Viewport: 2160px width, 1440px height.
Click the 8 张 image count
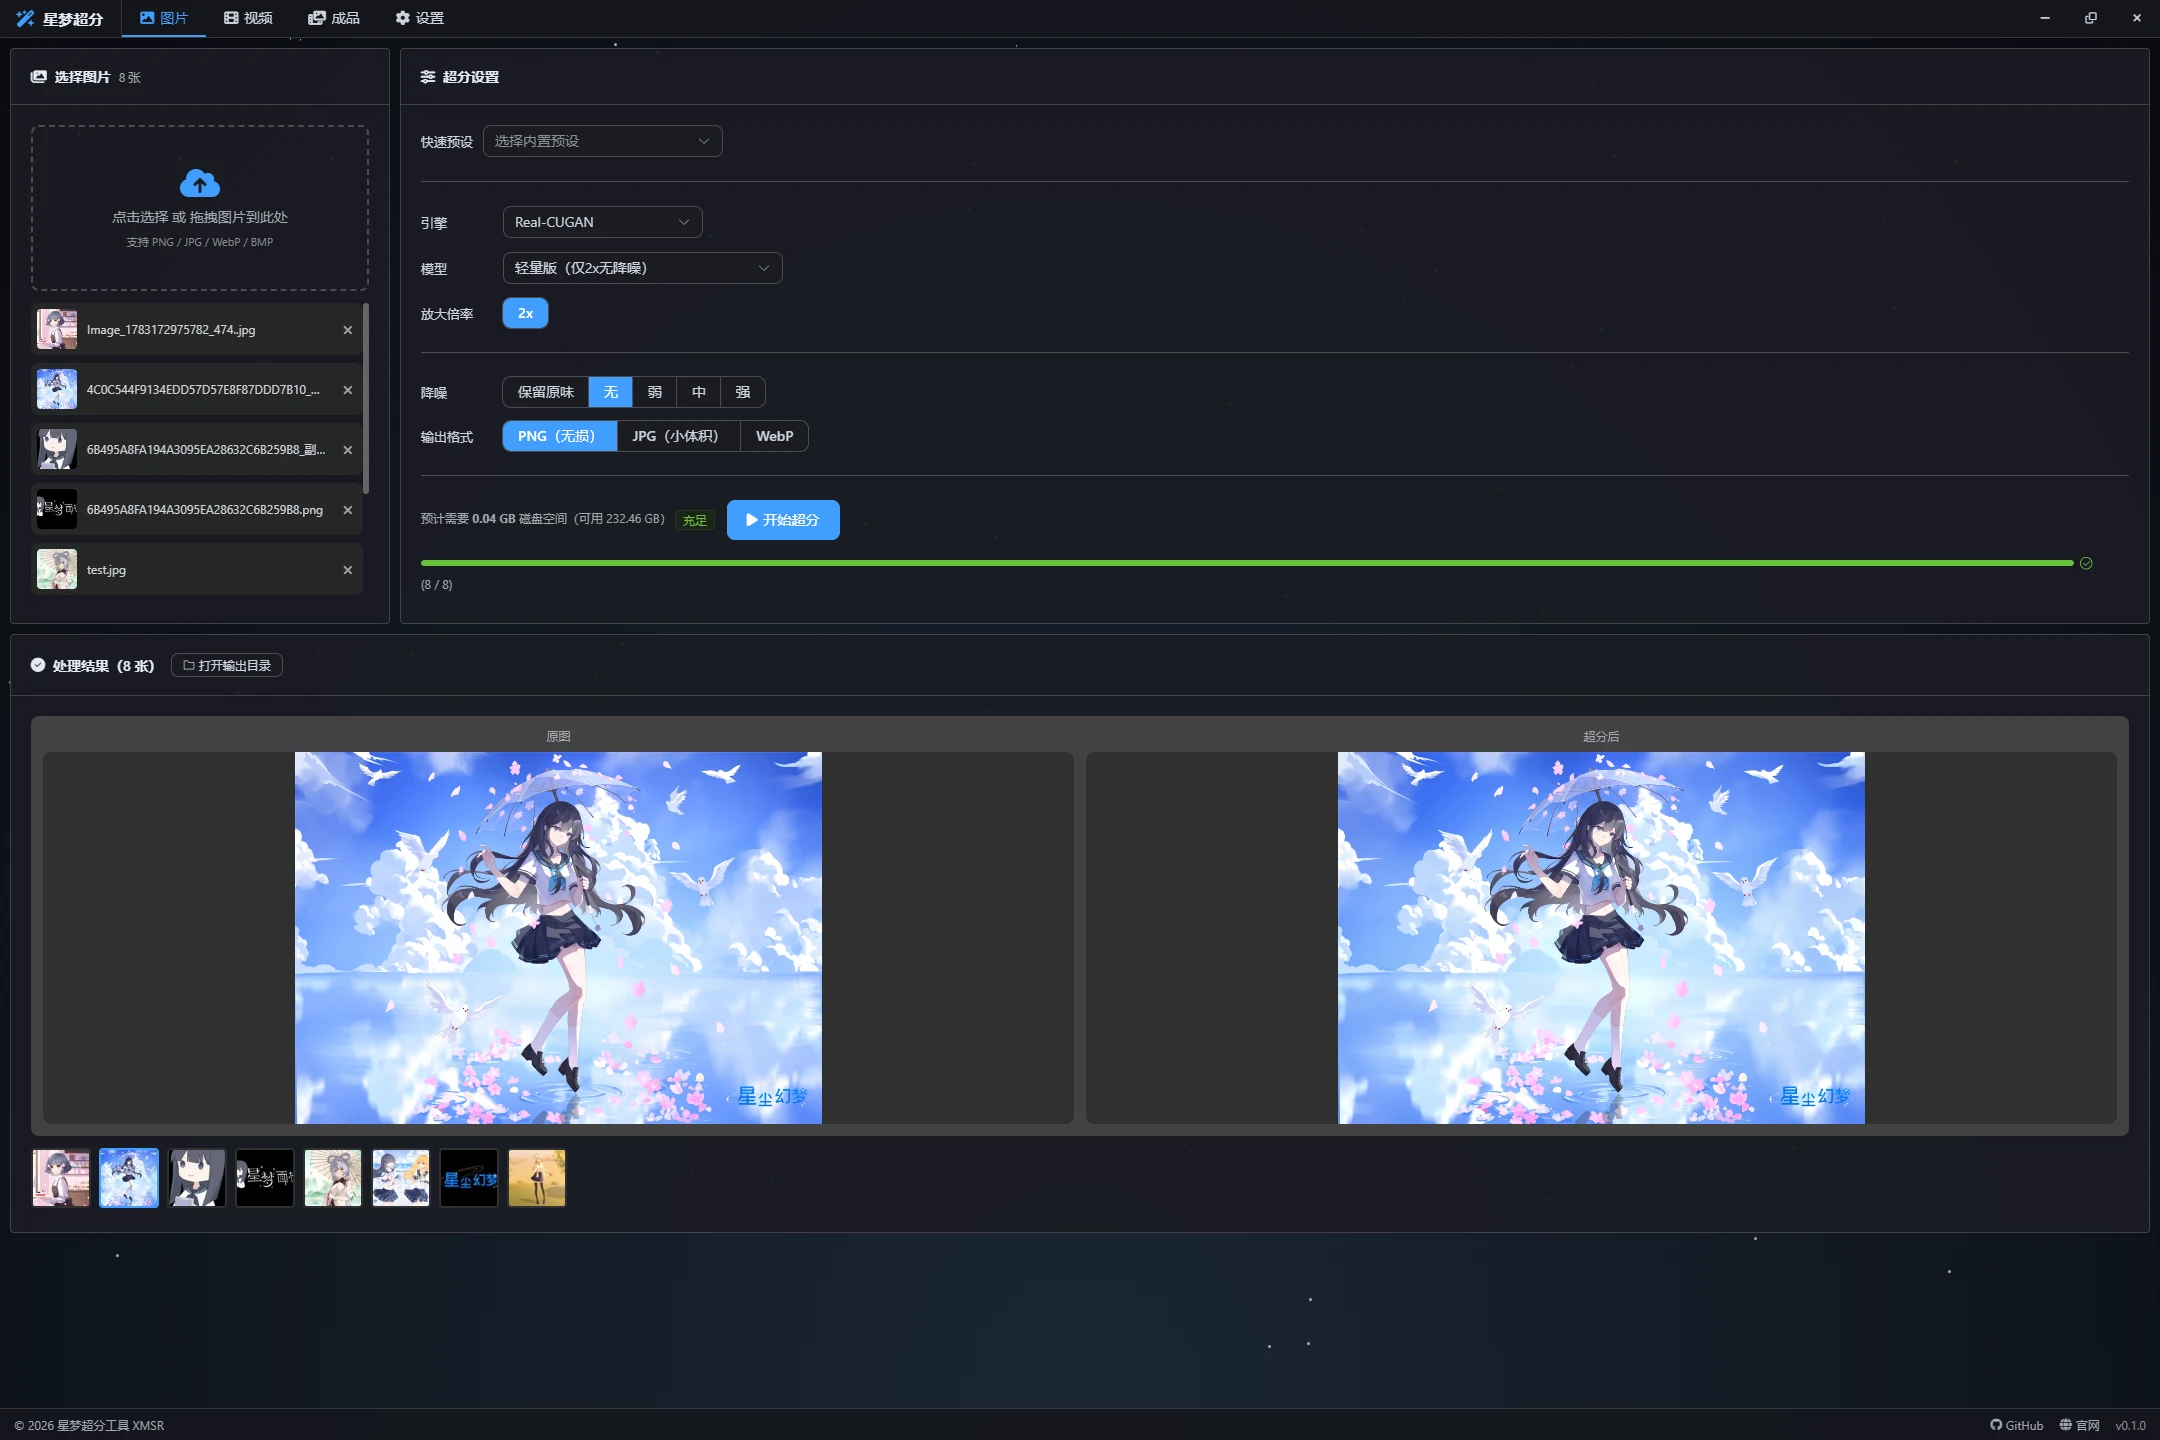130,78
